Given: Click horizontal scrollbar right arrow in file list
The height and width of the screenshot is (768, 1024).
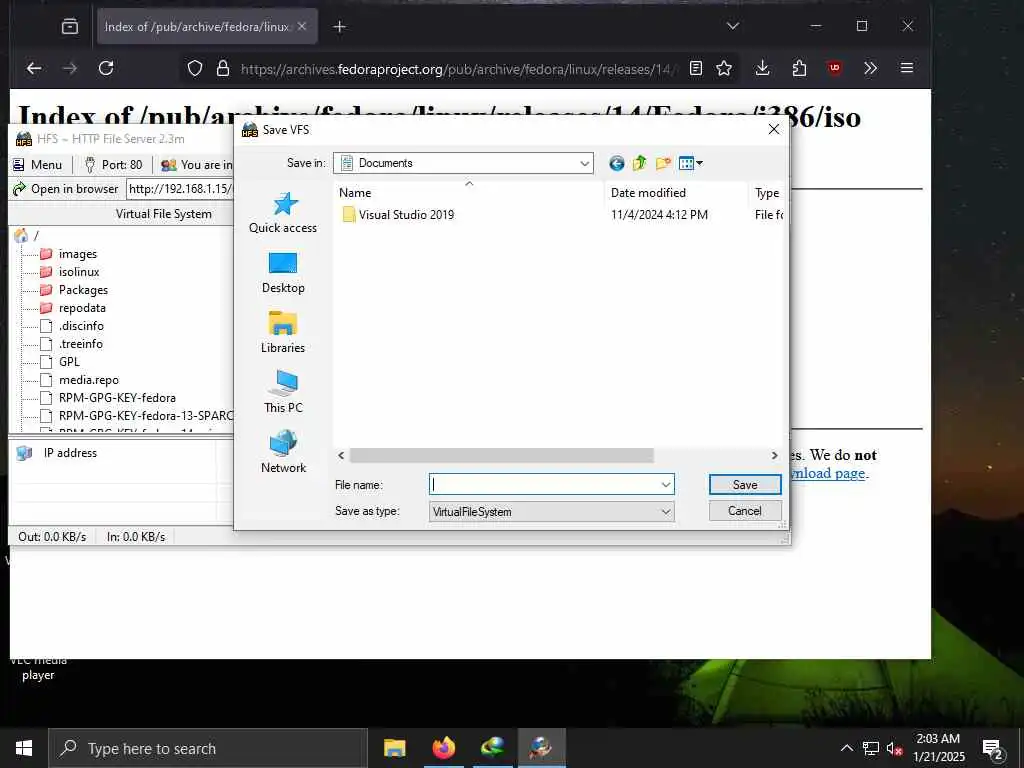Looking at the screenshot, I should (x=775, y=455).
